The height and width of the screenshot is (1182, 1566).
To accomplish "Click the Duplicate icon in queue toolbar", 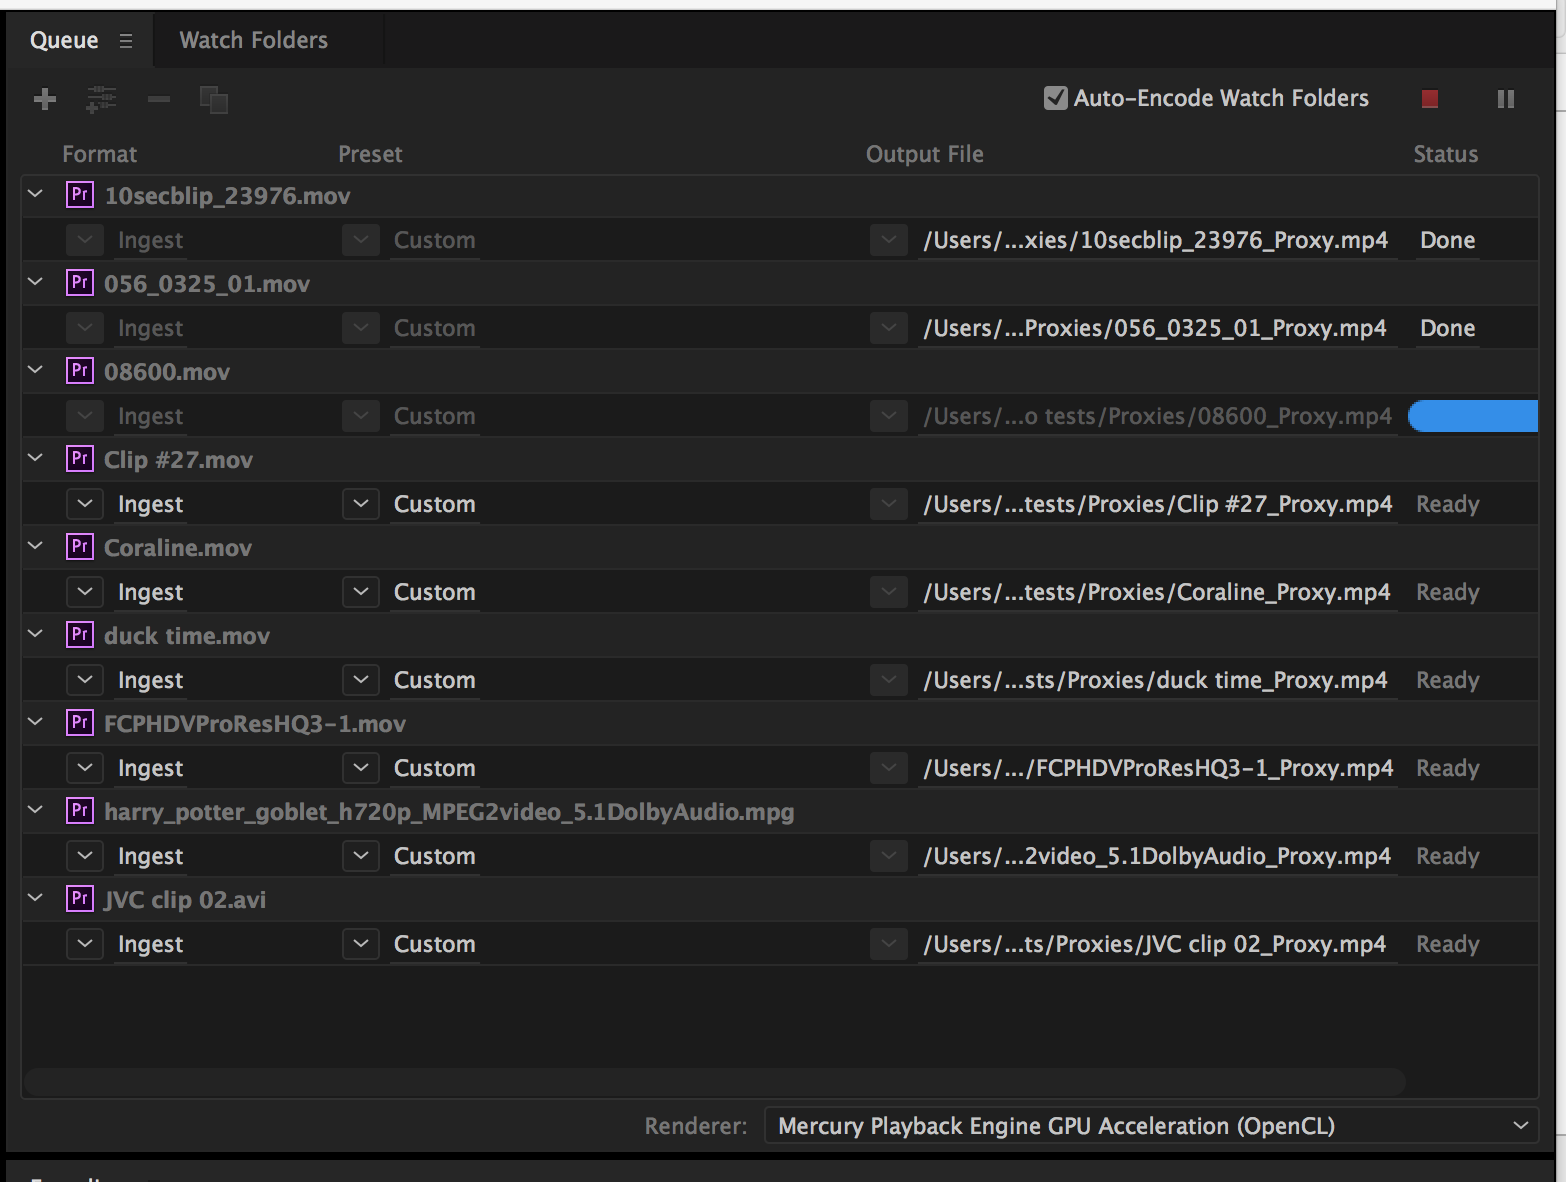I will [x=214, y=100].
